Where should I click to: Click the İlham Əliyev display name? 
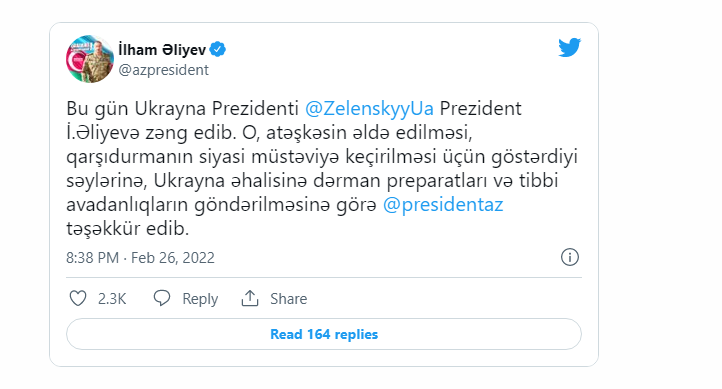click(x=162, y=49)
